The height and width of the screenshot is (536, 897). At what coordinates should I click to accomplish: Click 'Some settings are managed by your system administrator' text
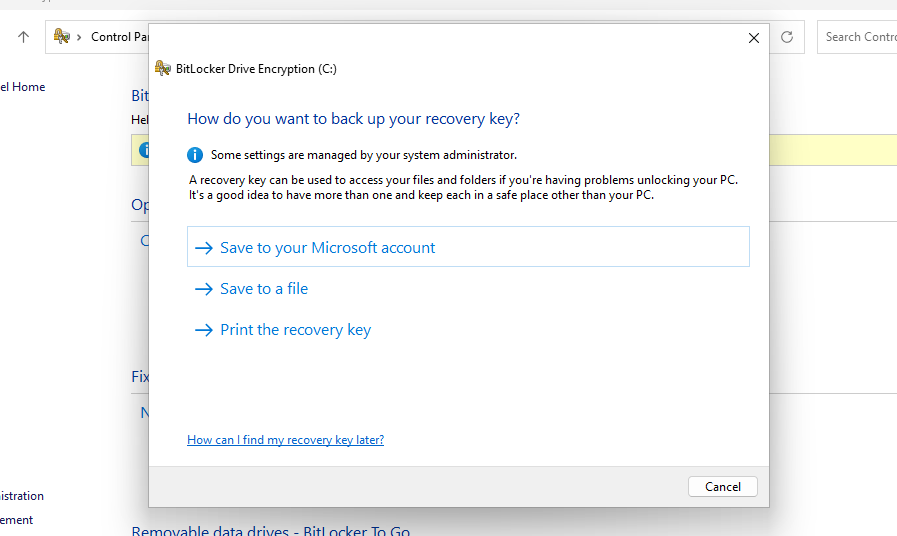[364, 155]
